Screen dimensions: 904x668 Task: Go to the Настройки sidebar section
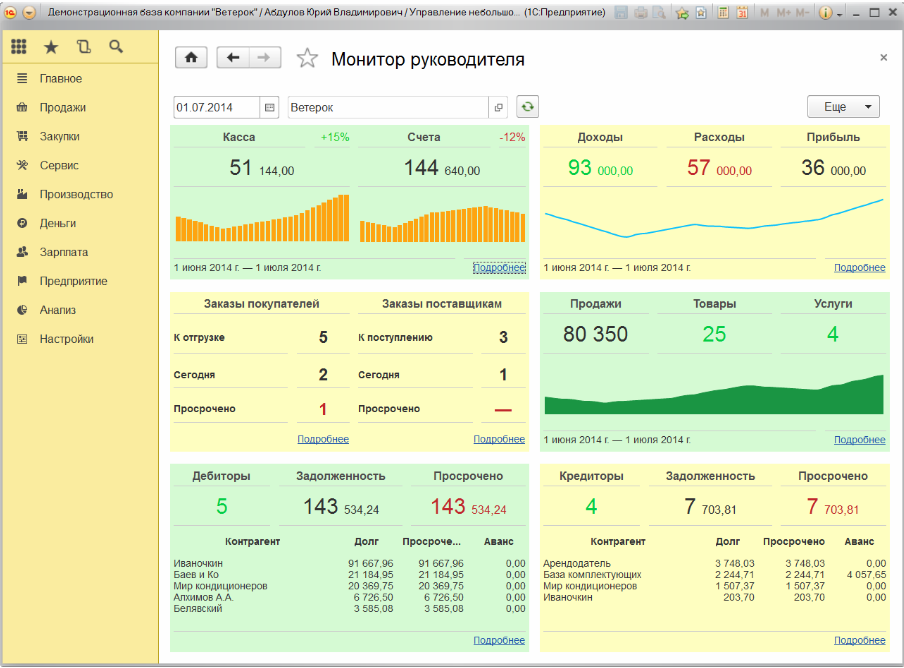66,339
